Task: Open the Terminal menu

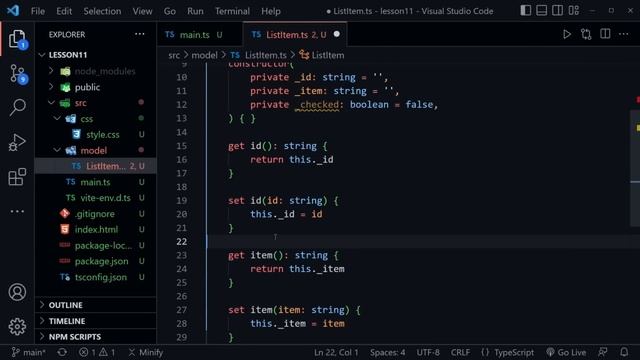Action: [x=232, y=11]
